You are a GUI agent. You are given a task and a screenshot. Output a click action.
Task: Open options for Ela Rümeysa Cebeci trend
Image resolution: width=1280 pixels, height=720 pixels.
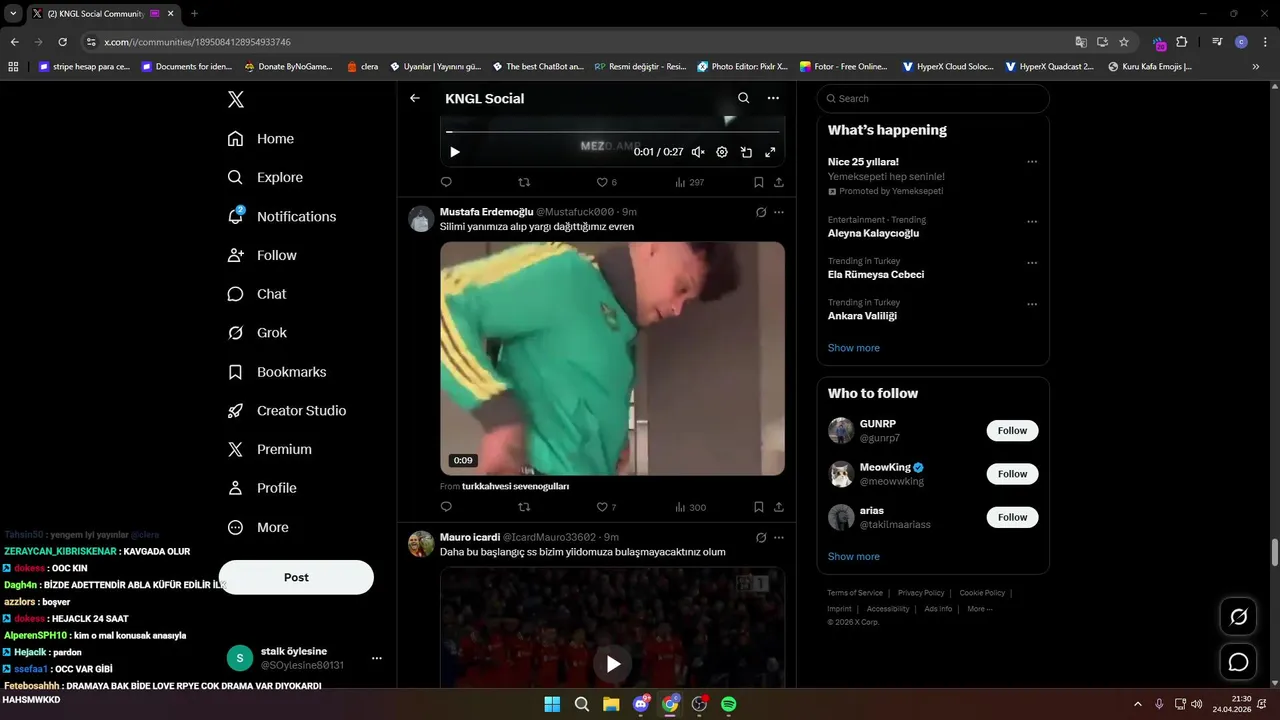tap(1032, 263)
